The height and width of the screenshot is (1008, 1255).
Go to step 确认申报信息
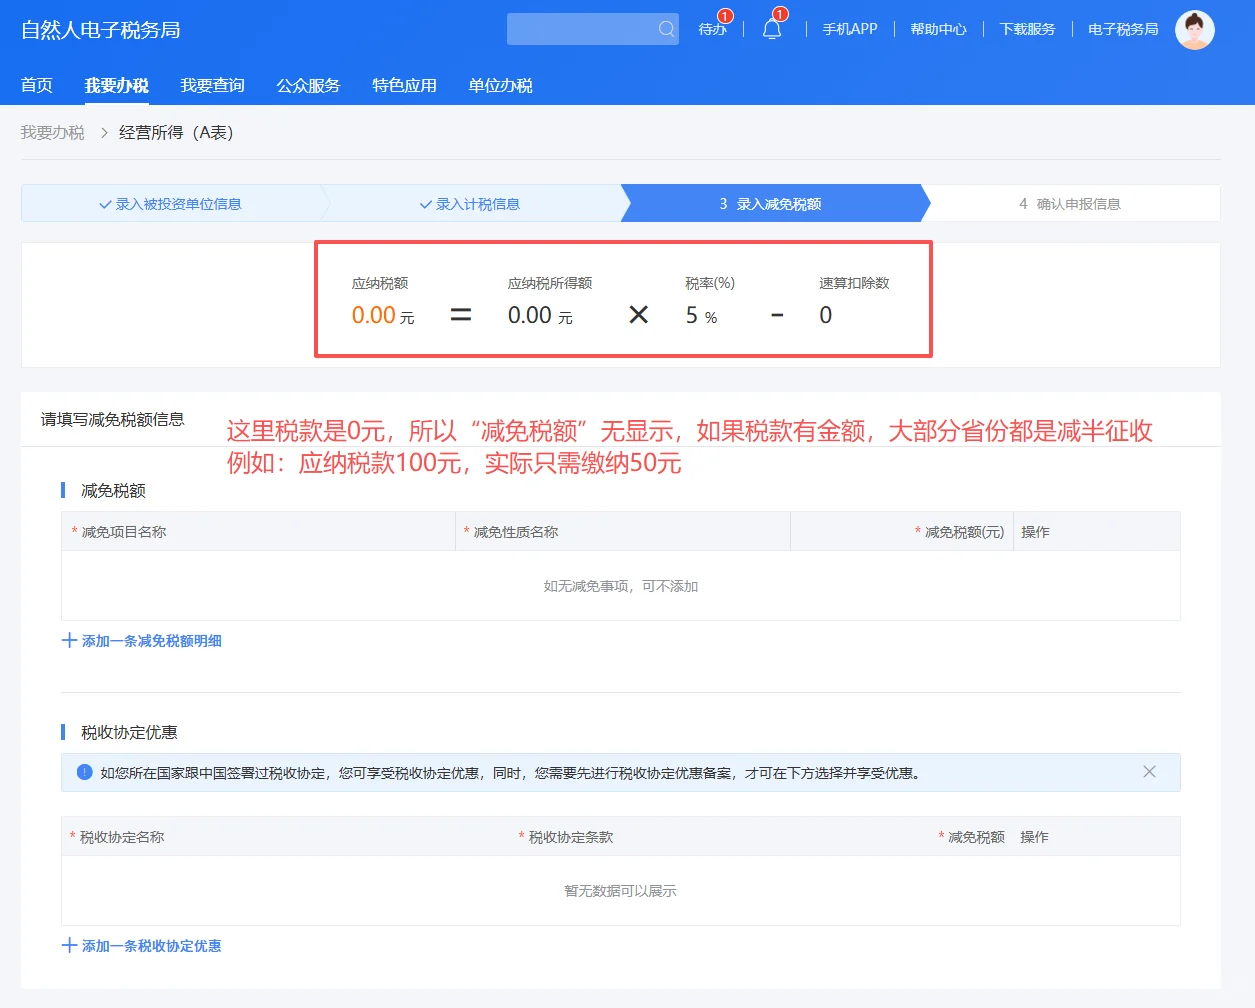tap(1073, 203)
